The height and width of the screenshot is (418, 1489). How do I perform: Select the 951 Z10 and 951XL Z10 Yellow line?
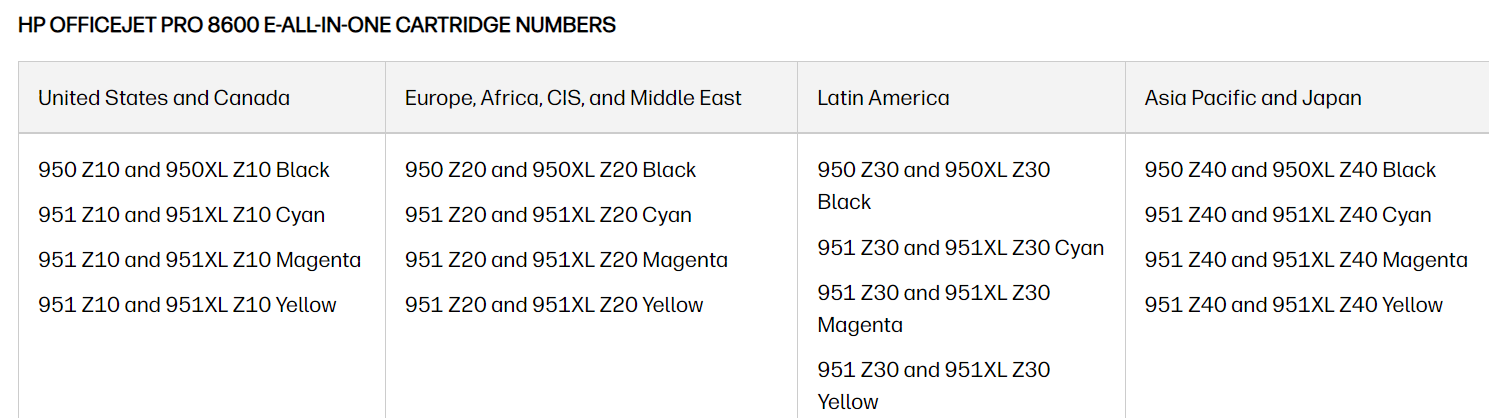click(x=187, y=305)
